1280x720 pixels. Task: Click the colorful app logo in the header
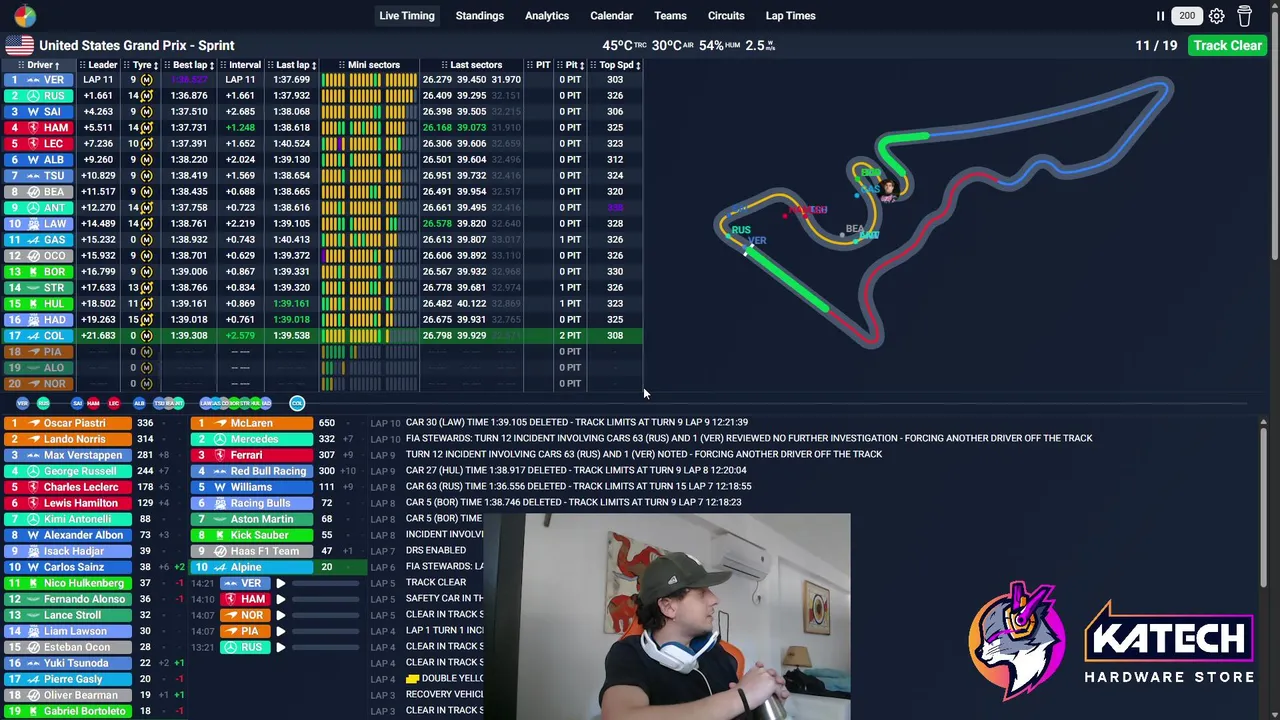tap(24, 16)
